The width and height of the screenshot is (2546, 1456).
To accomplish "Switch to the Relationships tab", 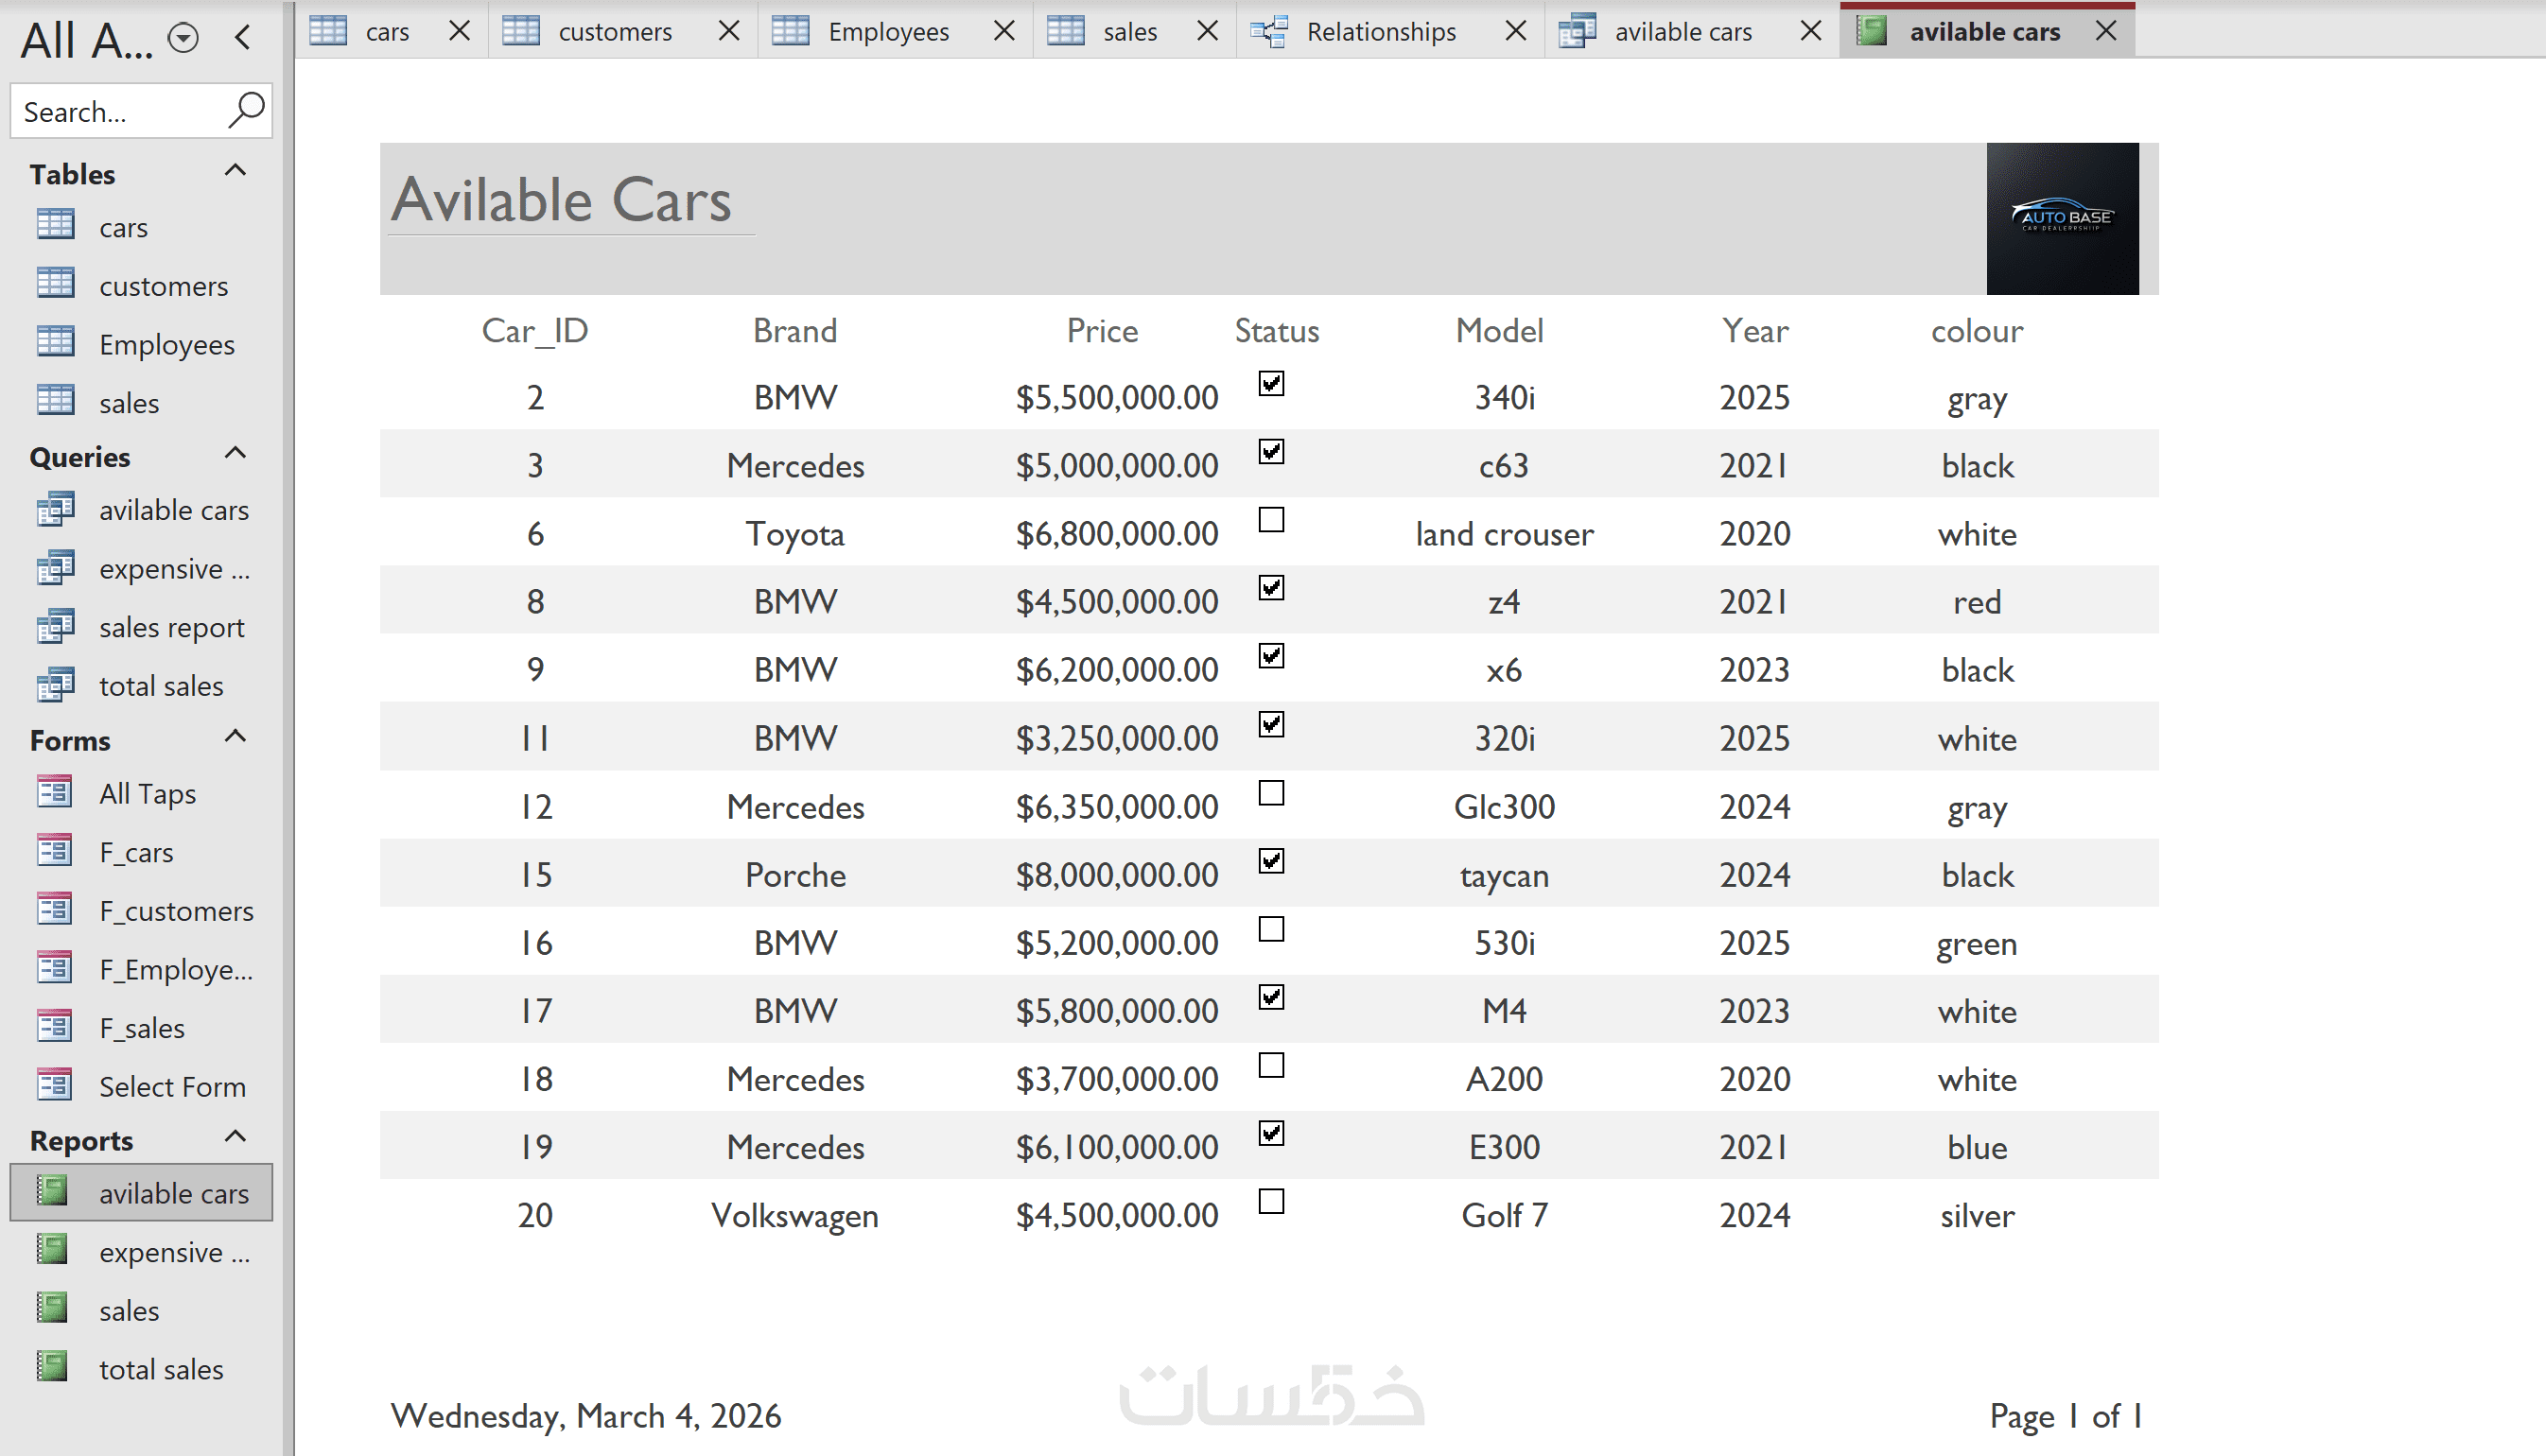I will tap(1380, 32).
